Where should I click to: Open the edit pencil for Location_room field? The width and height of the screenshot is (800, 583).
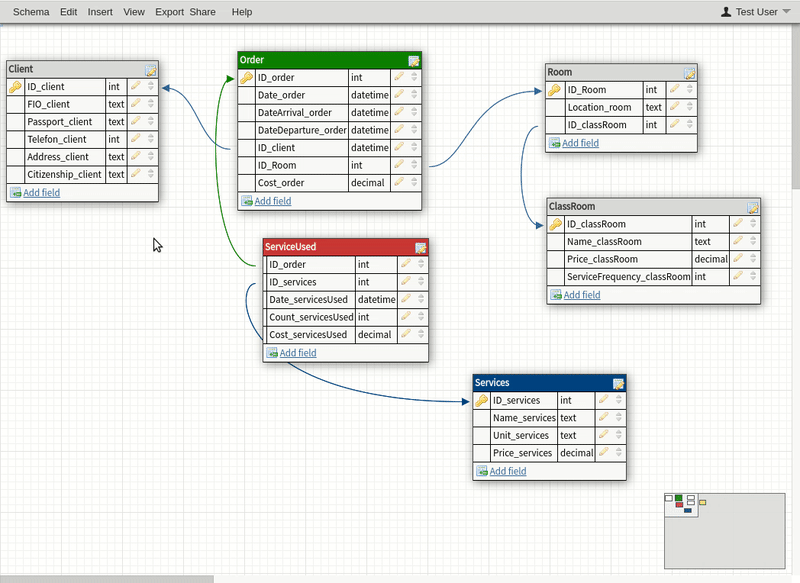pyautogui.click(x=677, y=107)
